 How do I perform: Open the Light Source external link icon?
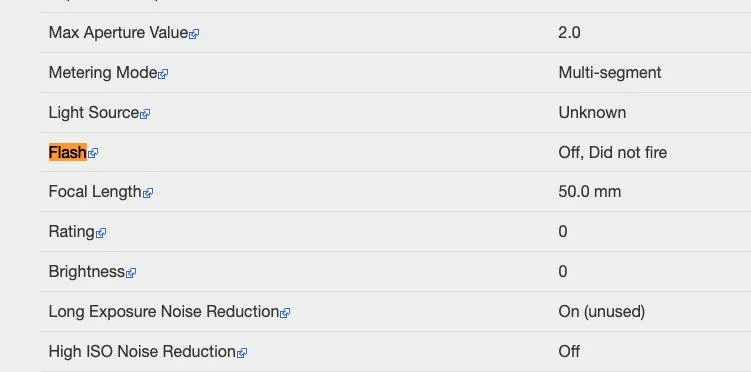[145, 114]
